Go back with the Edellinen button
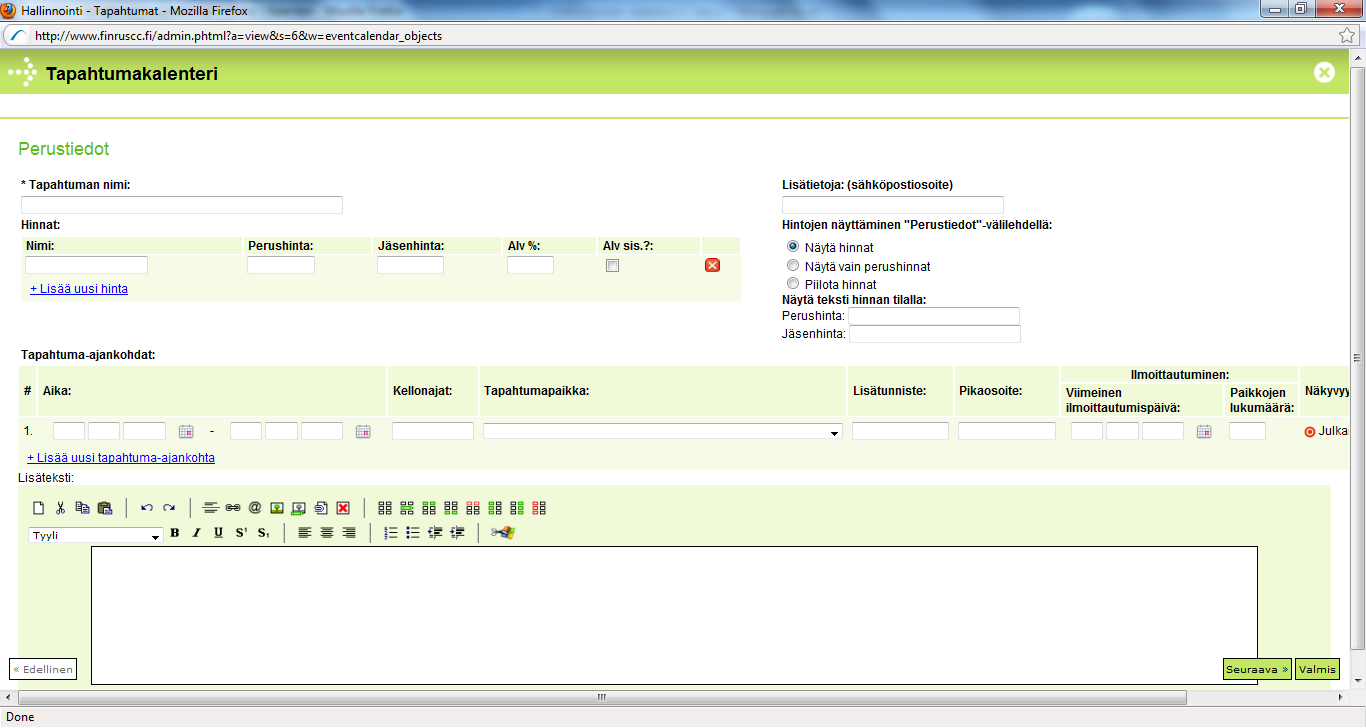The height and width of the screenshot is (728, 1366). (x=43, y=669)
